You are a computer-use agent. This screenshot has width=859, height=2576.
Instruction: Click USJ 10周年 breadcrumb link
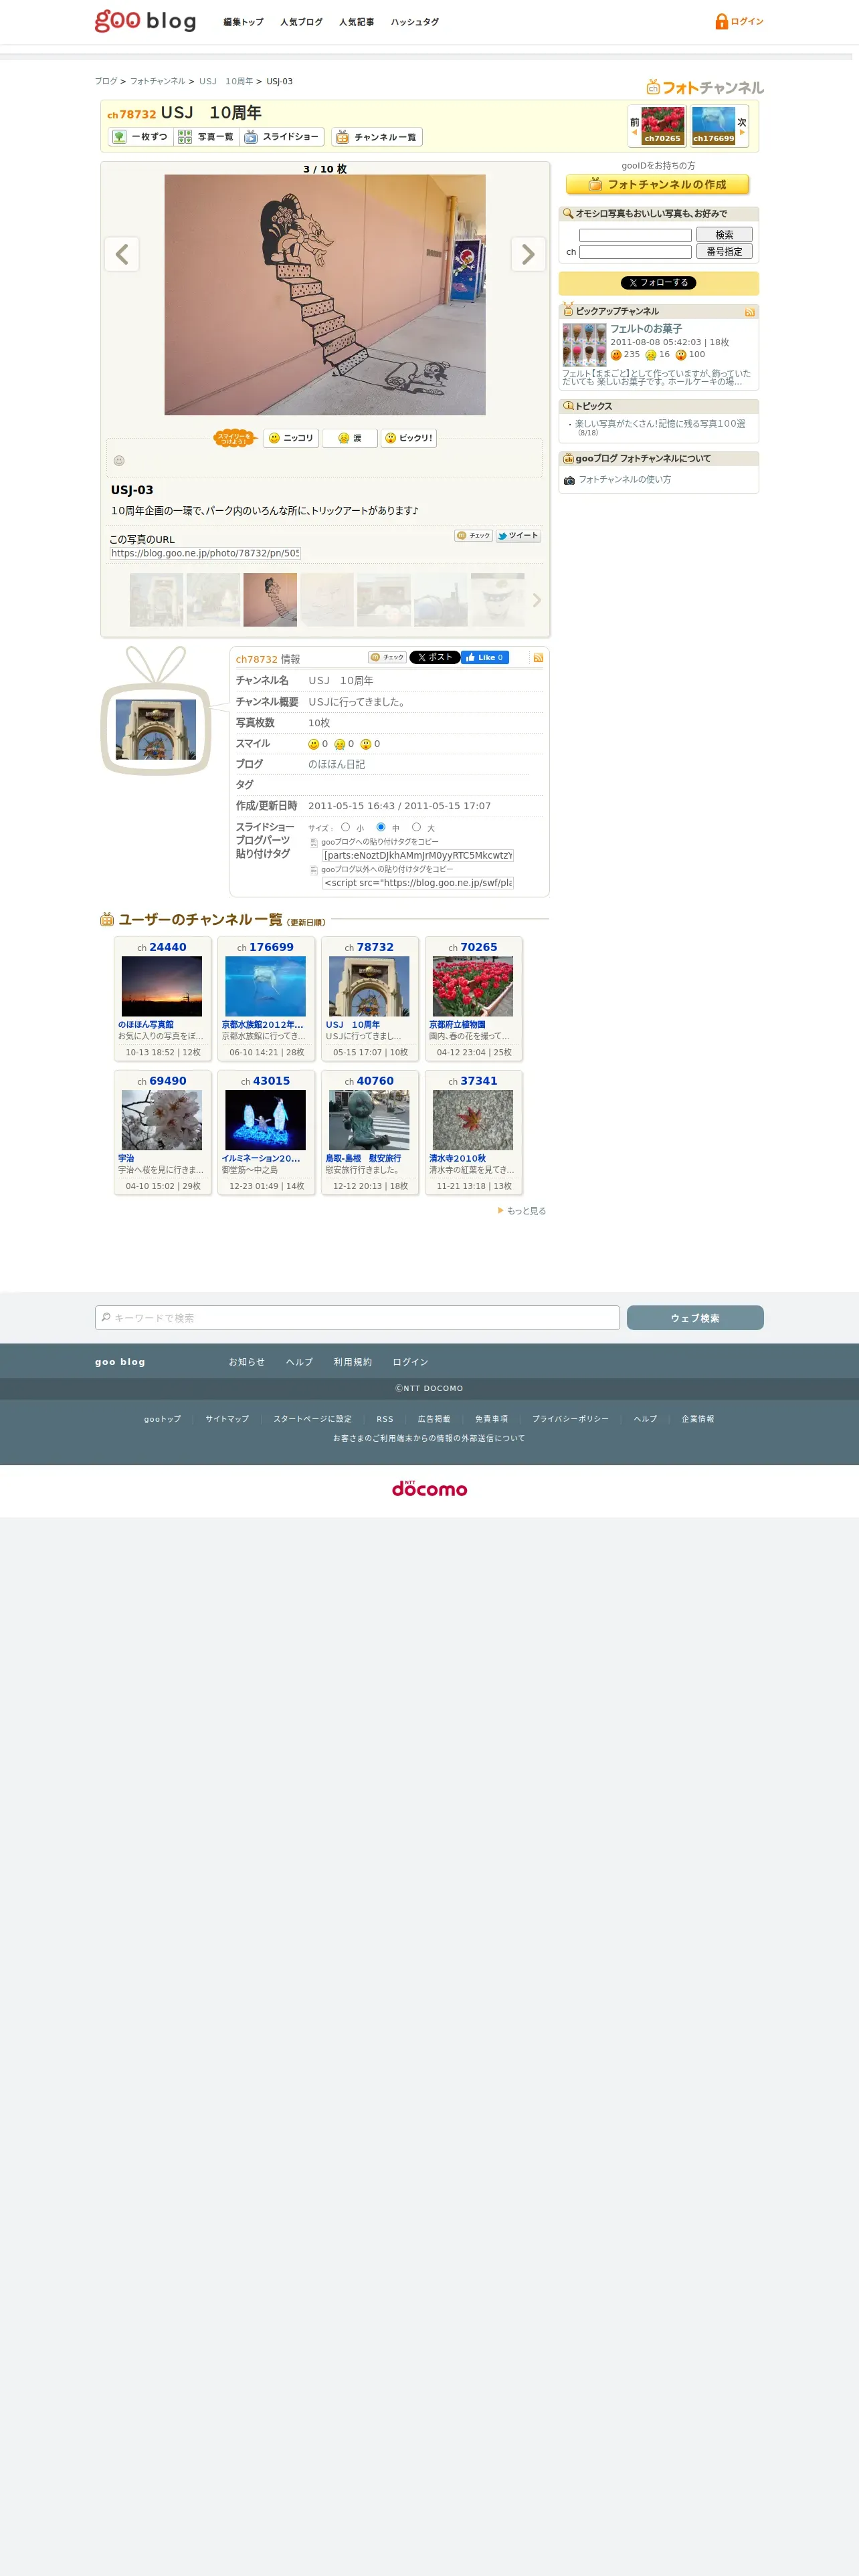click(x=226, y=82)
